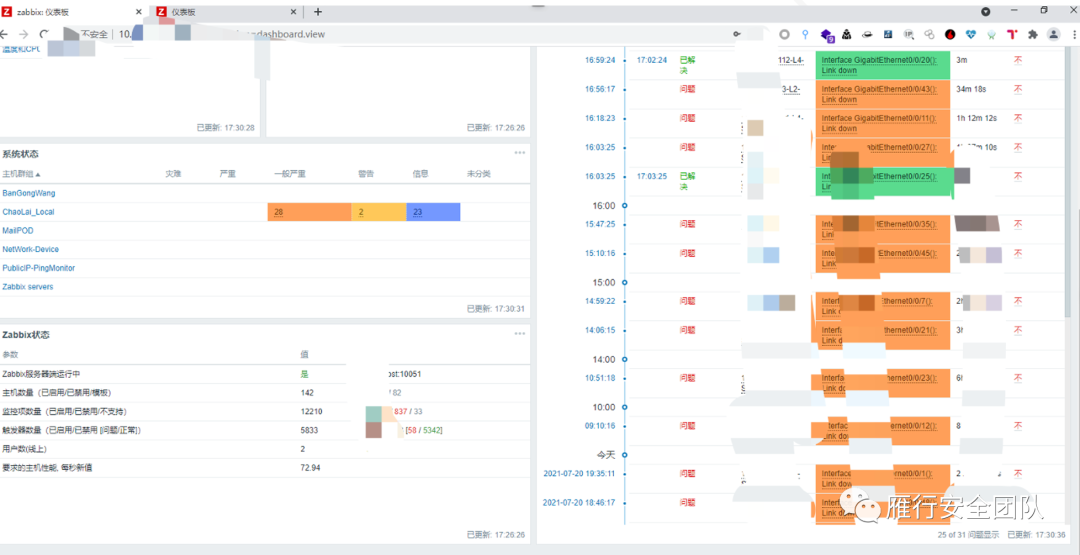The image size is (1080, 555).
Task: Open the 17:02:24 recovery time link
Action: point(652,60)
